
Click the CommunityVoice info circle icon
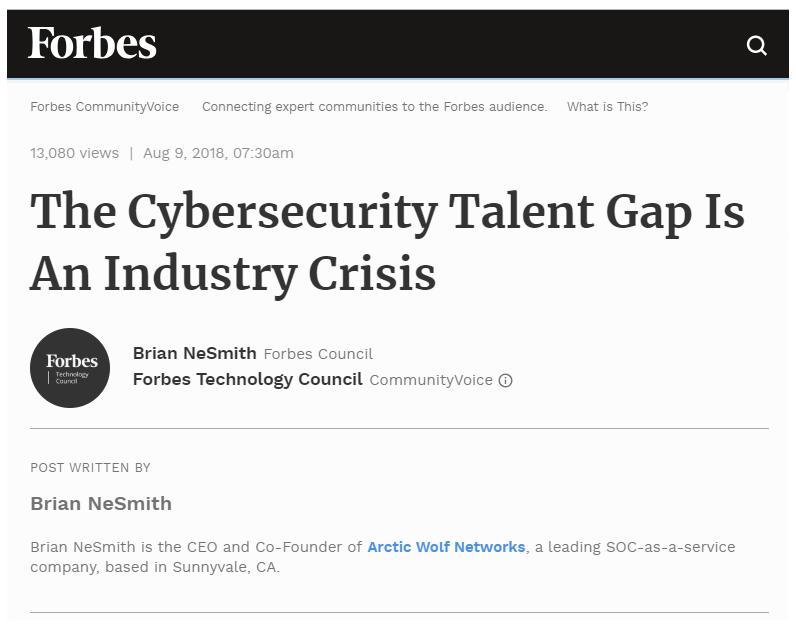point(505,380)
